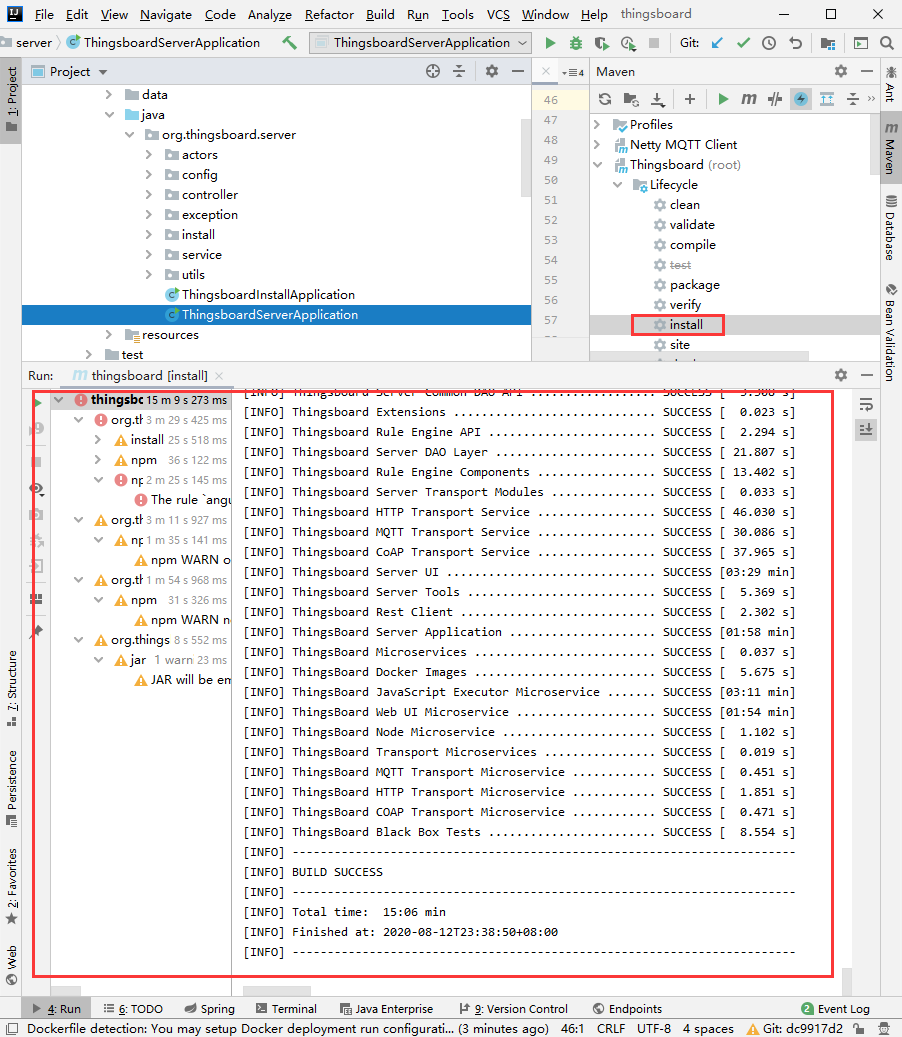Toggle Skip Tests mode in Maven toolbar
The height and width of the screenshot is (1037, 902).
801,99
